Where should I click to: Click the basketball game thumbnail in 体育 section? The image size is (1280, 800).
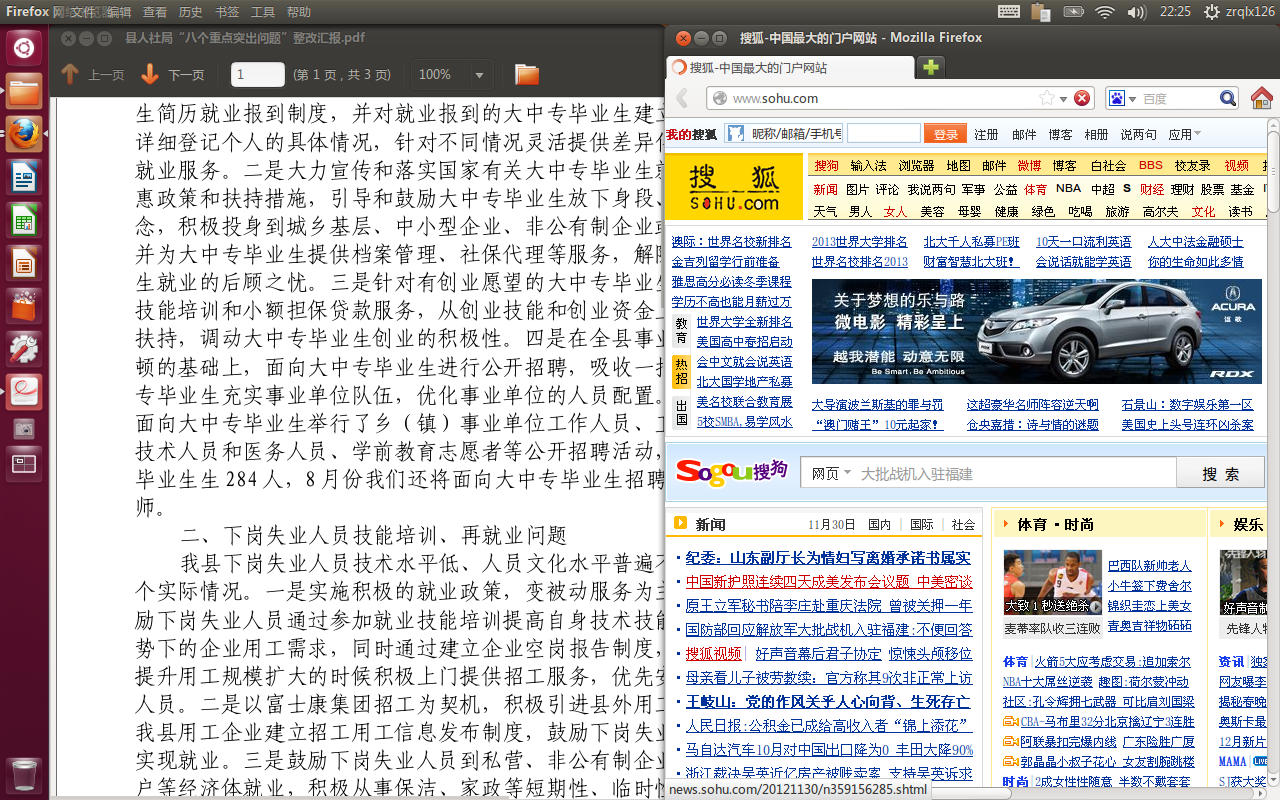pyautogui.click(x=1052, y=582)
